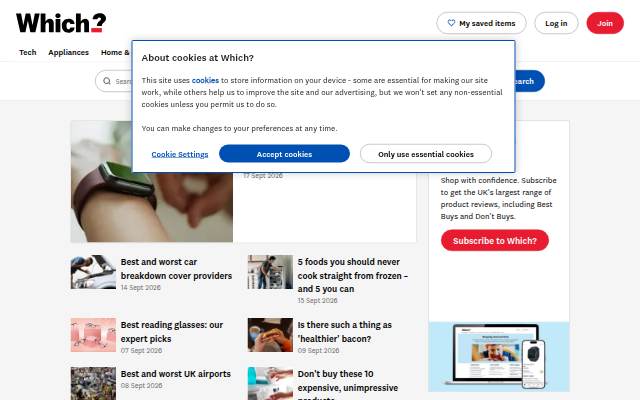Click the Log in button
This screenshot has height=400, width=640.
click(x=556, y=23)
